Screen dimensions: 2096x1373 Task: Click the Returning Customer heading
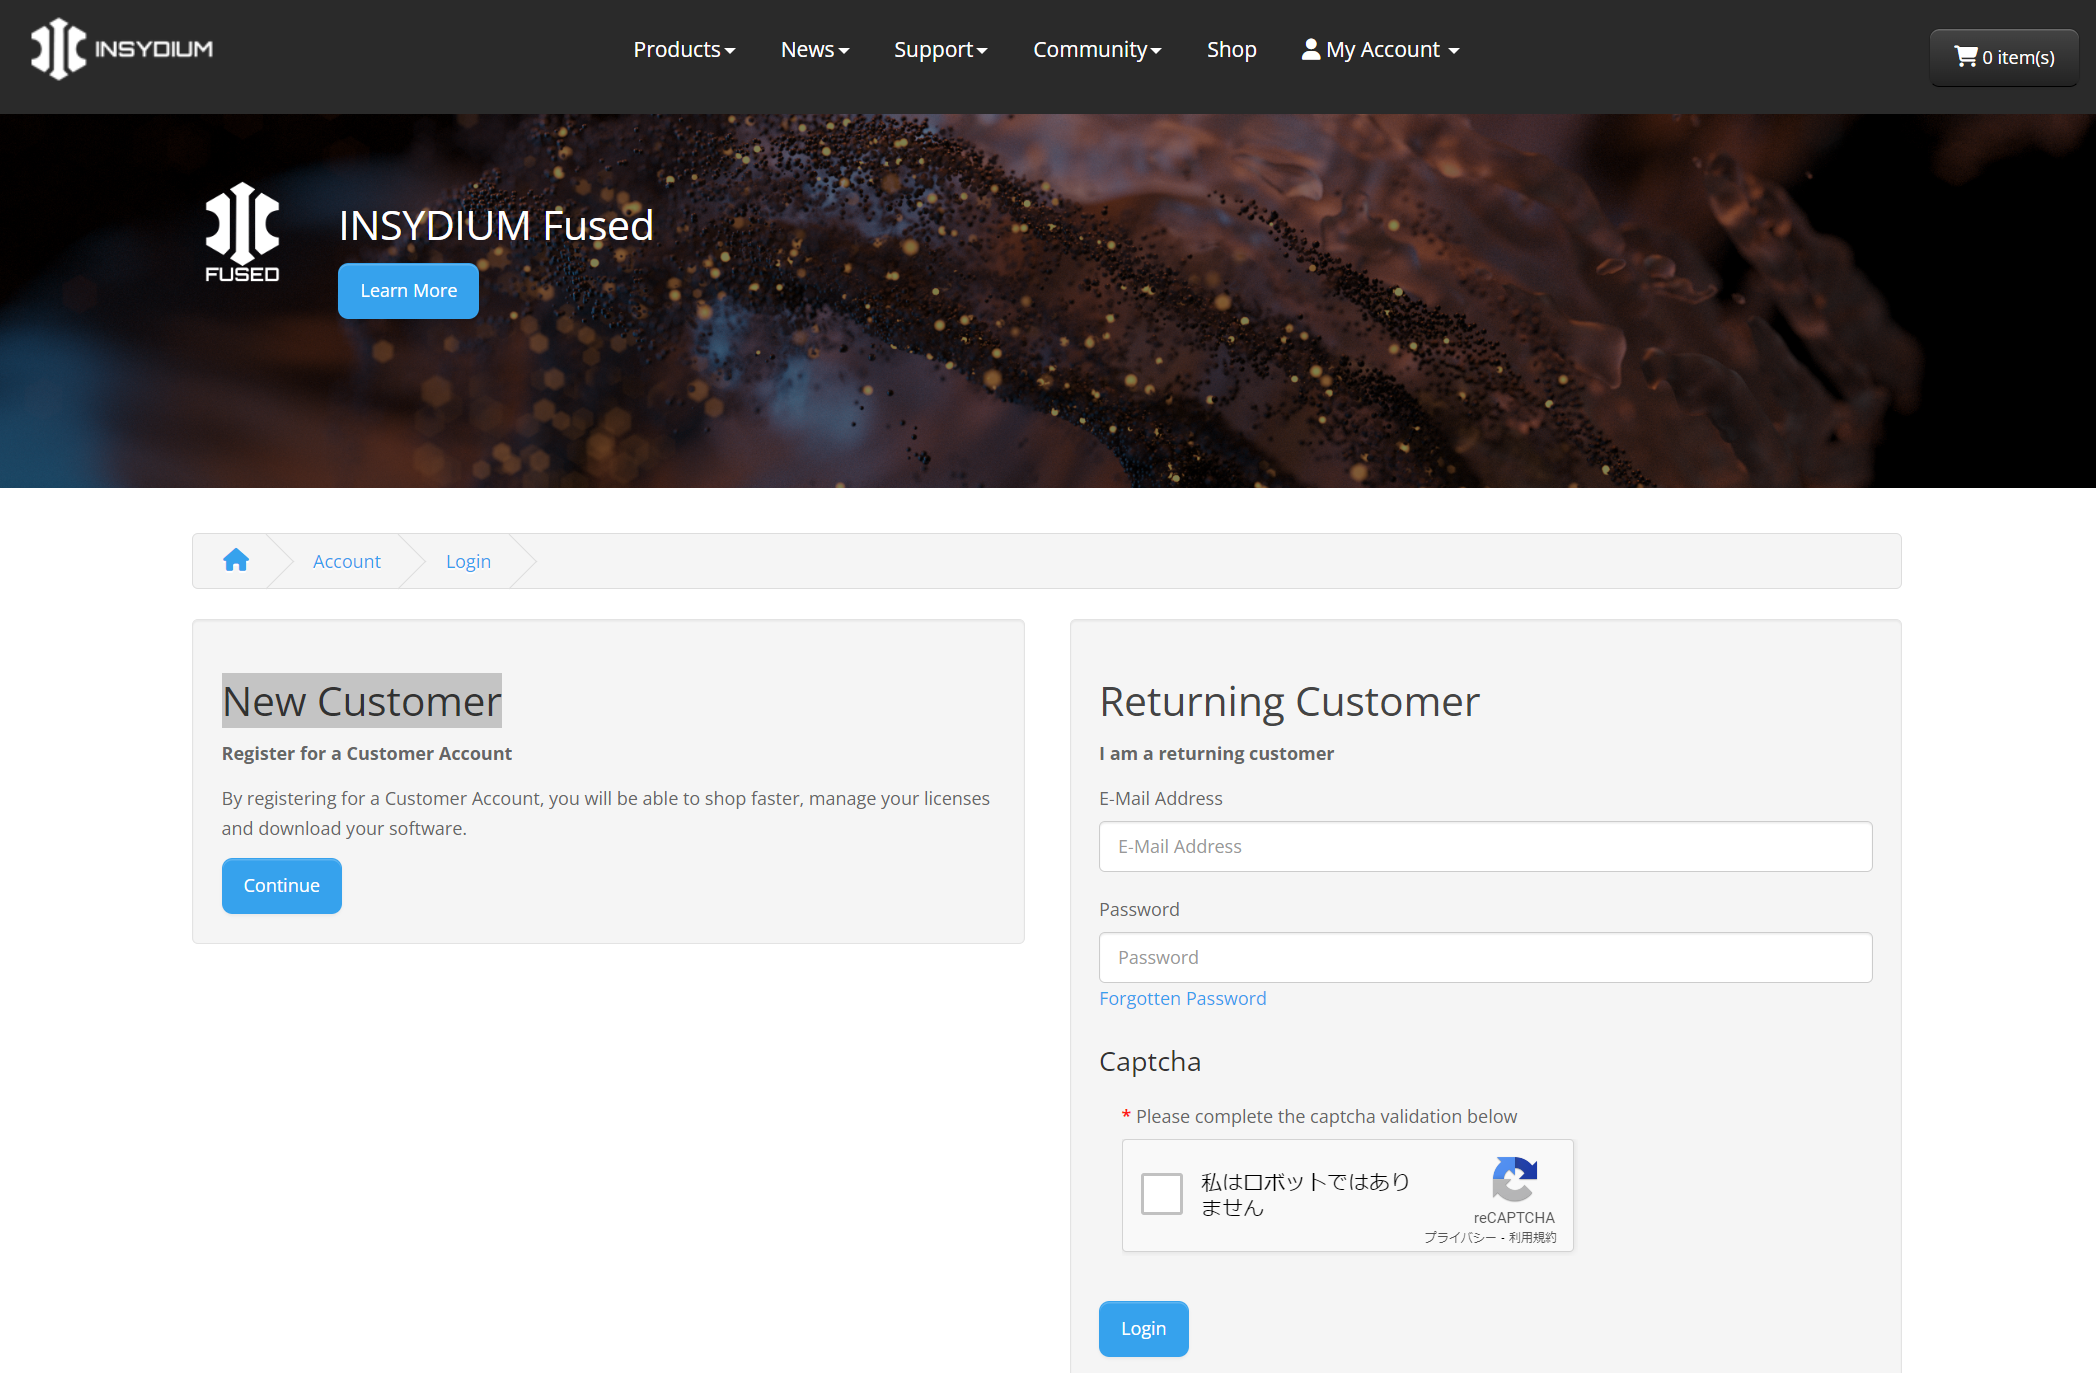(x=1289, y=701)
